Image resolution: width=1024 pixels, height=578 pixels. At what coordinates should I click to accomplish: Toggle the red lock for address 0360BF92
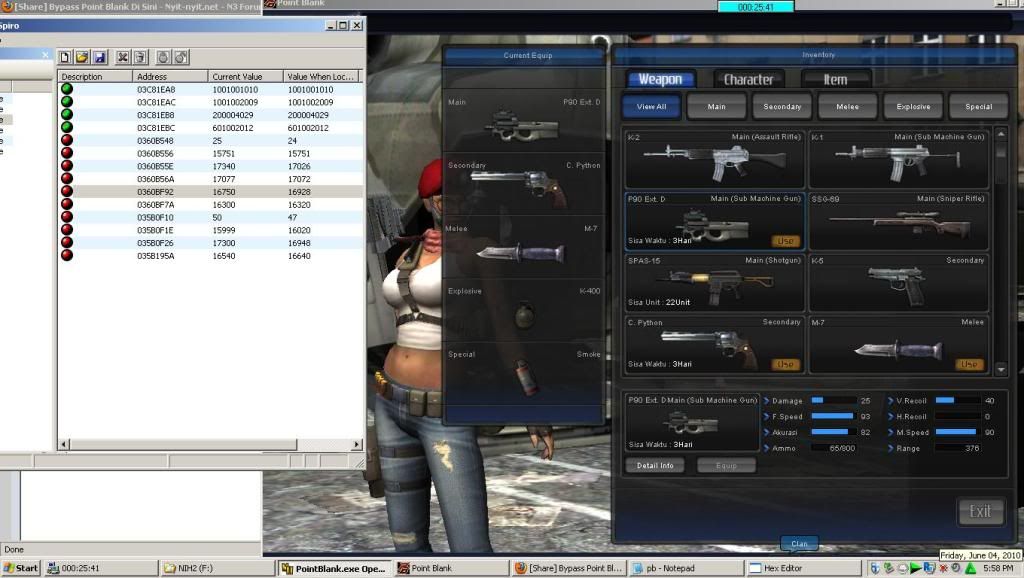pos(67,191)
